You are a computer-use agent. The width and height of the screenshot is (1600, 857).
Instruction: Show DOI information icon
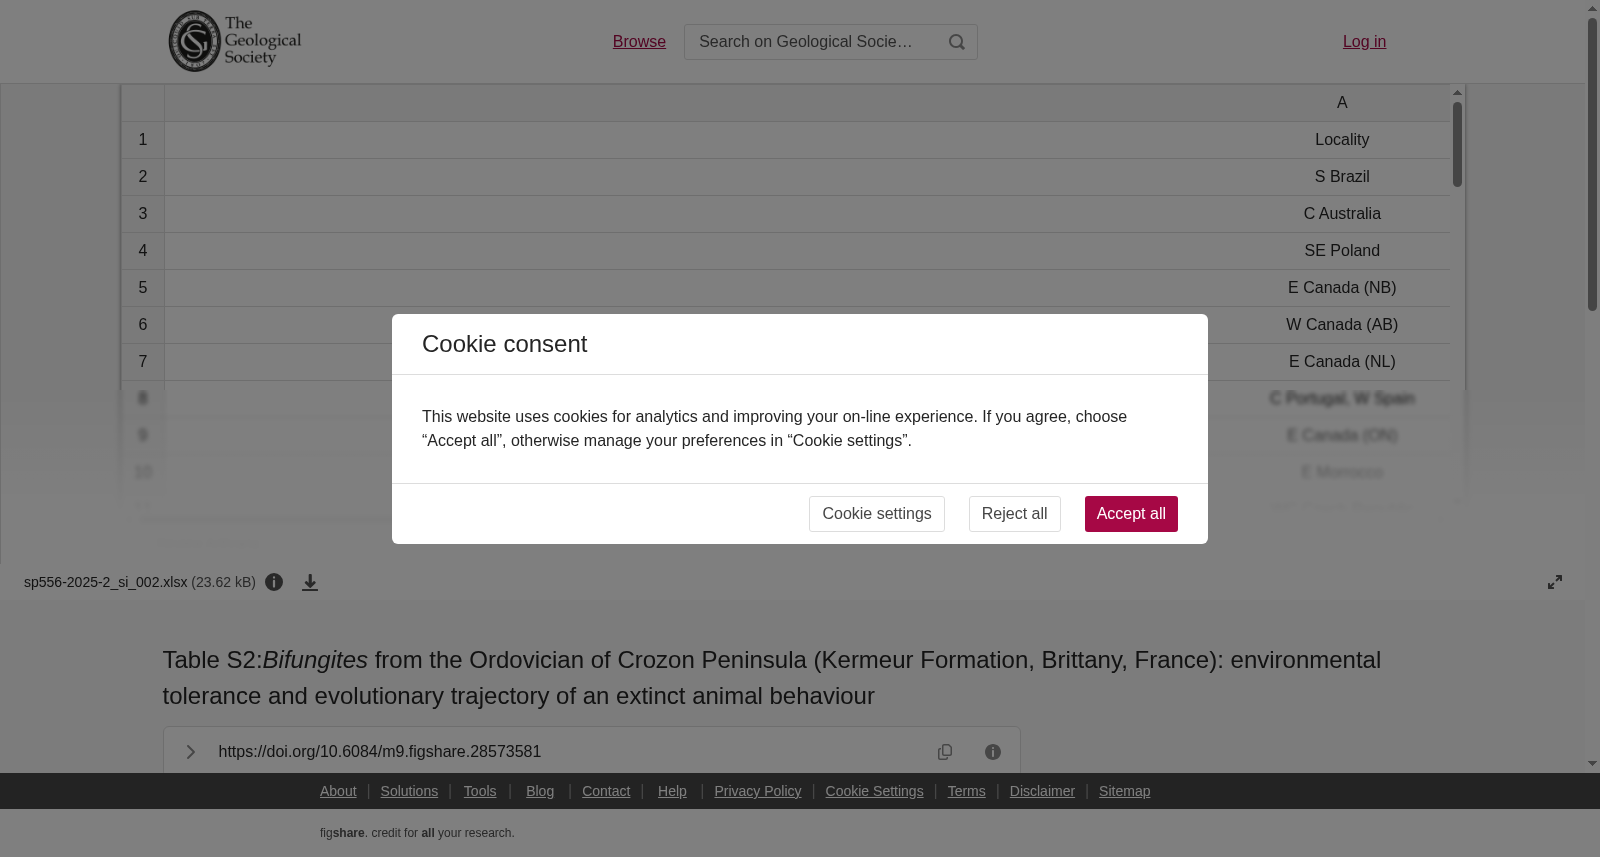coord(993,752)
